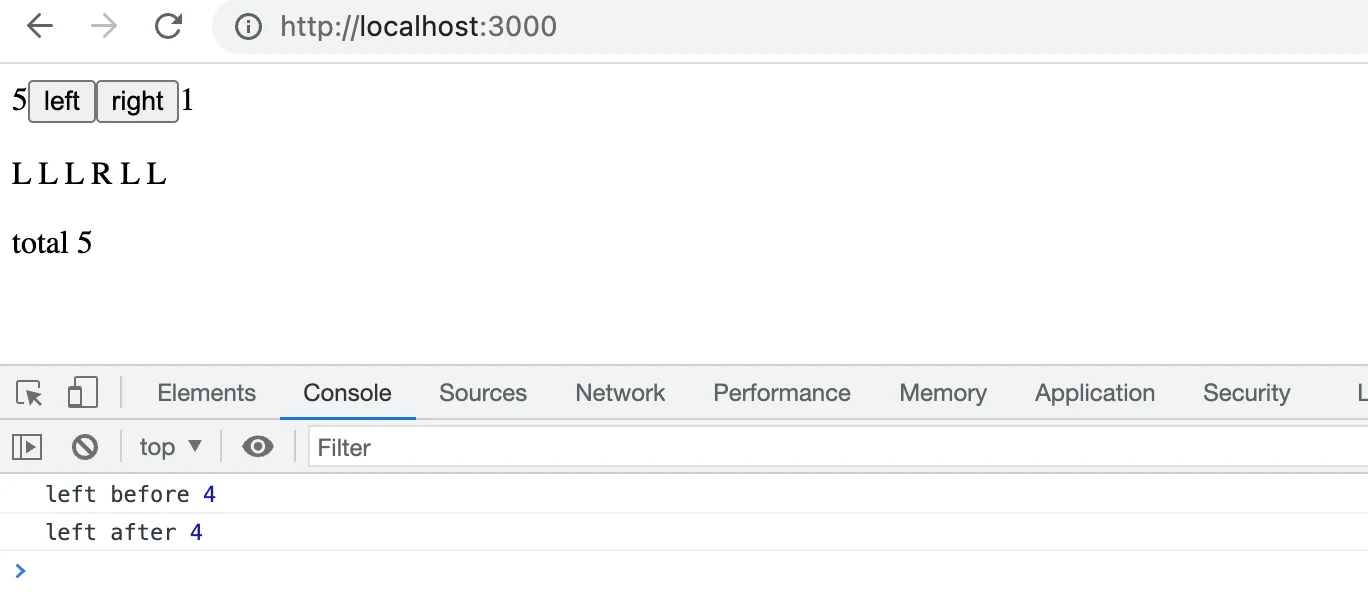Click the left button on the page

point(62,101)
